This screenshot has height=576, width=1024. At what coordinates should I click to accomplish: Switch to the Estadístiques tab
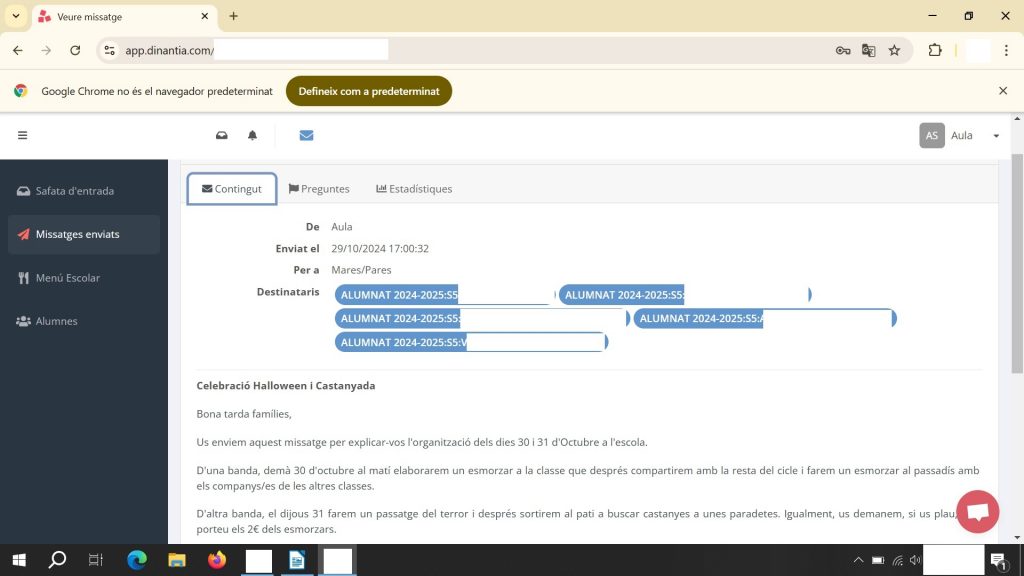click(414, 189)
